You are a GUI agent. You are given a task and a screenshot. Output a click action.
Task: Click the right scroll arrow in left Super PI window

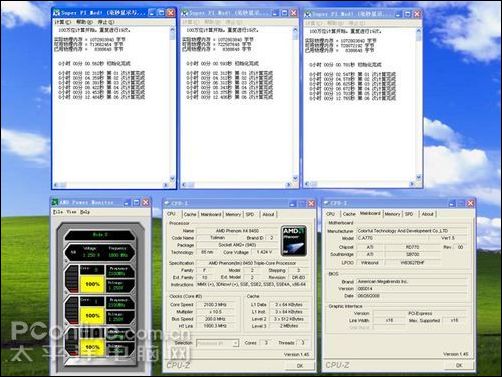166,185
